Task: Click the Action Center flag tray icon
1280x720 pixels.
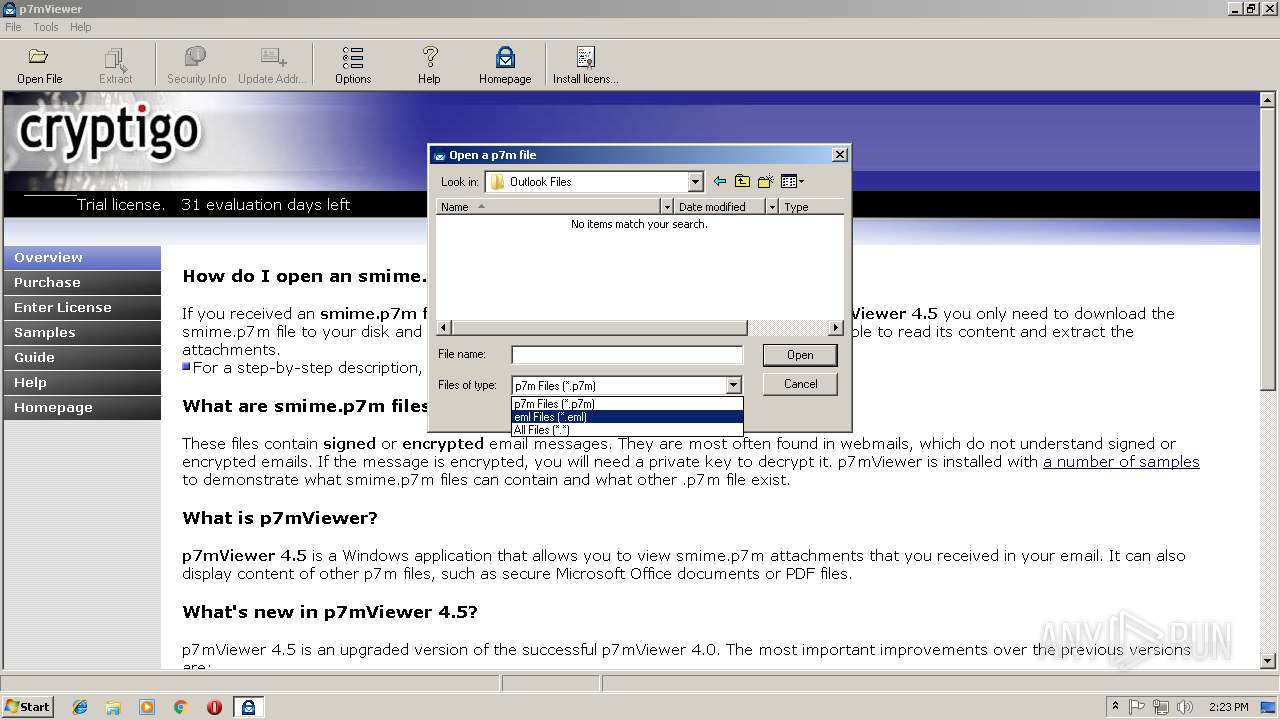Action: click(x=1137, y=707)
